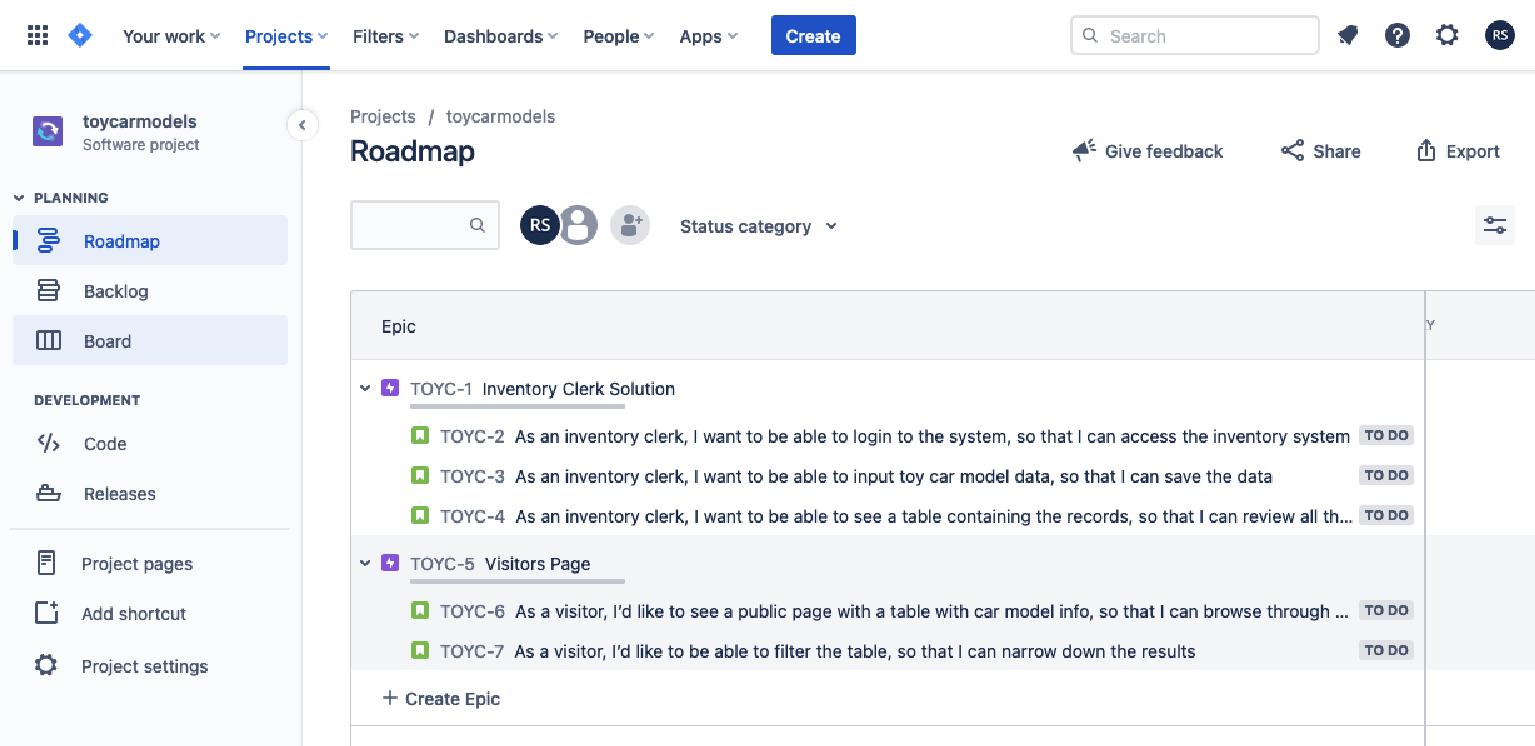This screenshot has height=746, width=1535.
Task: Collapse the TOYC-5 Visitors Page epic
Action: (x=365, y=563)
